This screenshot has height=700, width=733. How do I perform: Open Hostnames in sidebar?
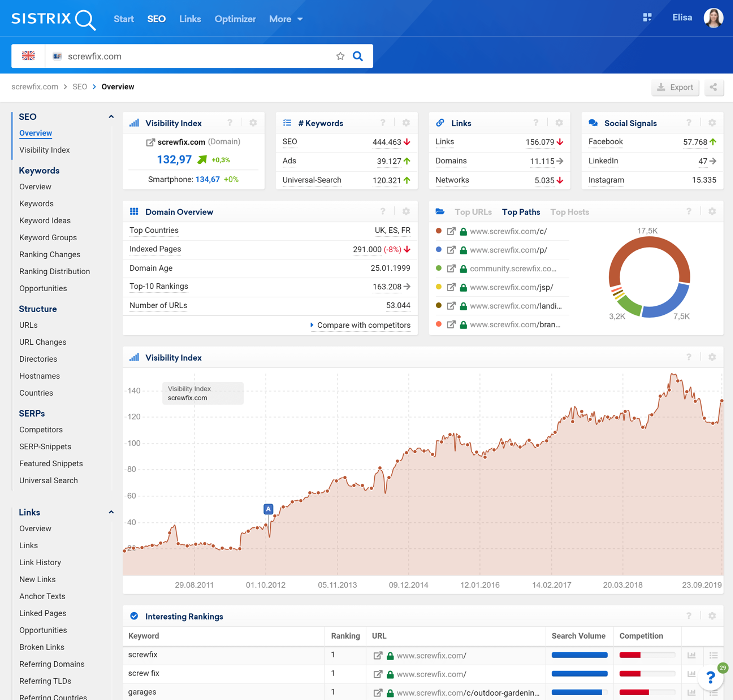coord(39,376)
